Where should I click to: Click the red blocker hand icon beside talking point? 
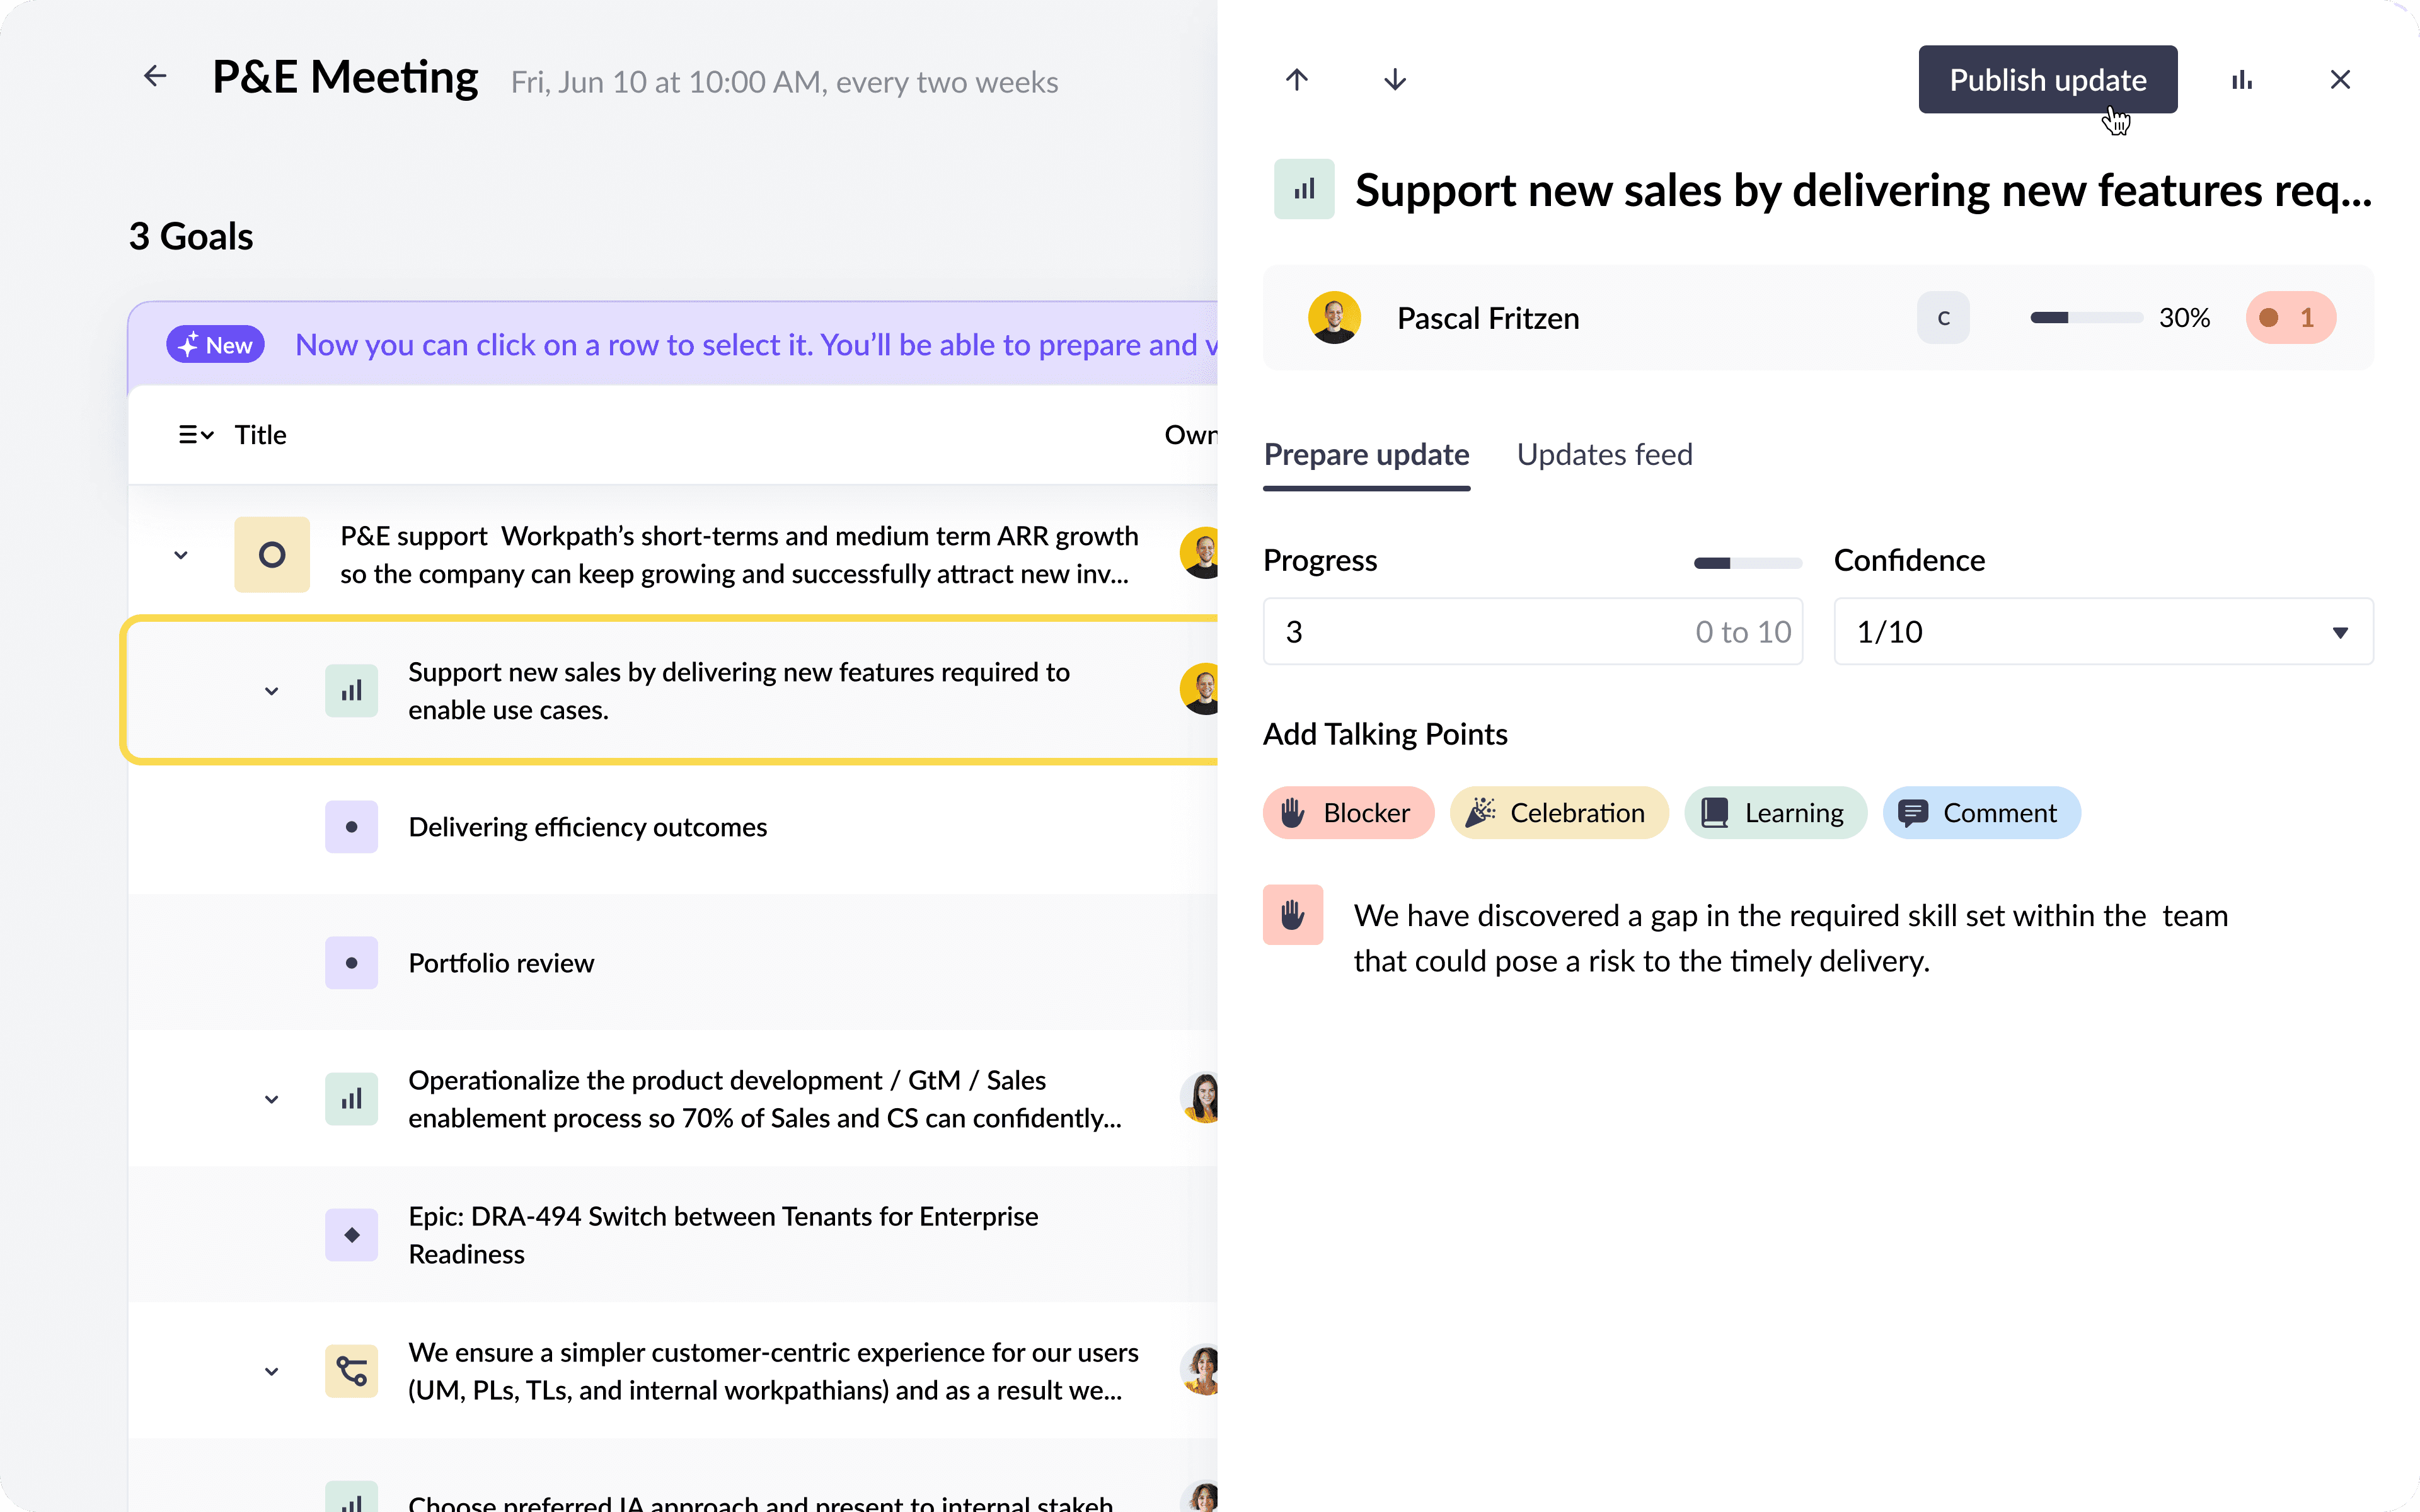1293,914
